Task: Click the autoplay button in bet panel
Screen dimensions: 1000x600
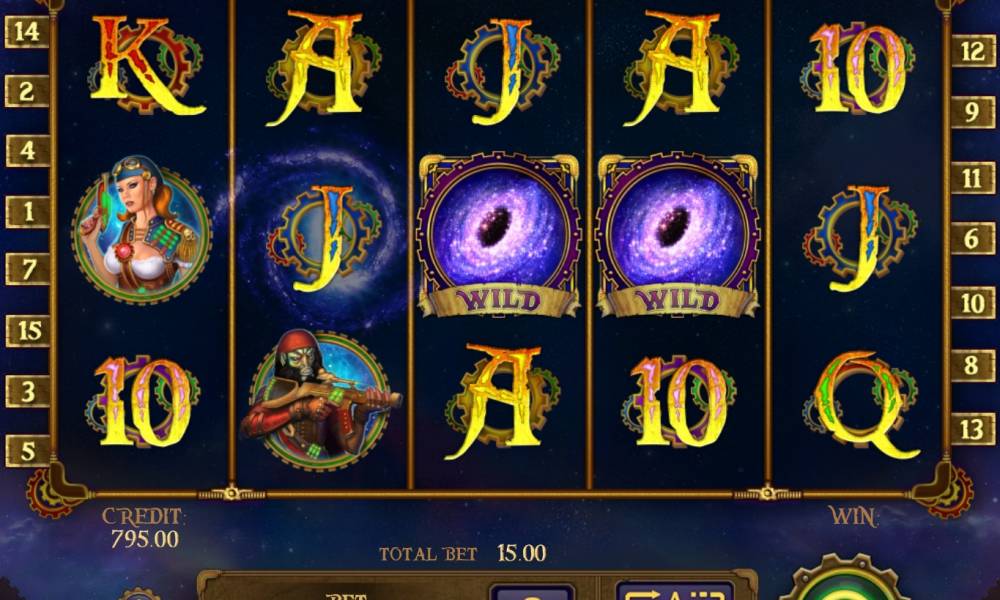Action: (x=675, y=591)
